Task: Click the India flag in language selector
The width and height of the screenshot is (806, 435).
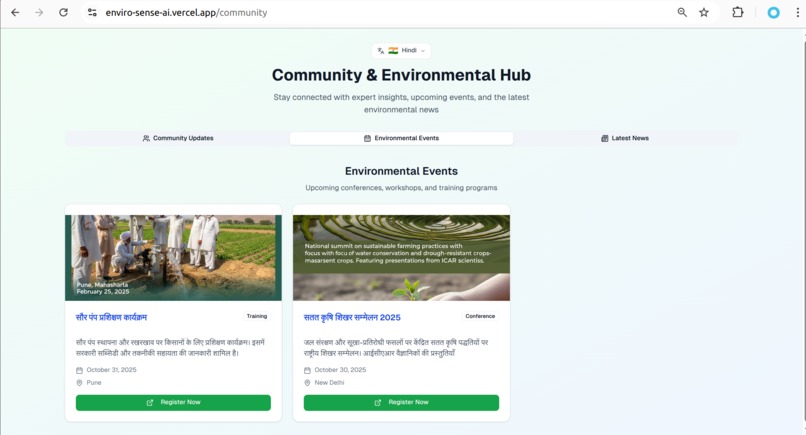Action: coord(393,50)
